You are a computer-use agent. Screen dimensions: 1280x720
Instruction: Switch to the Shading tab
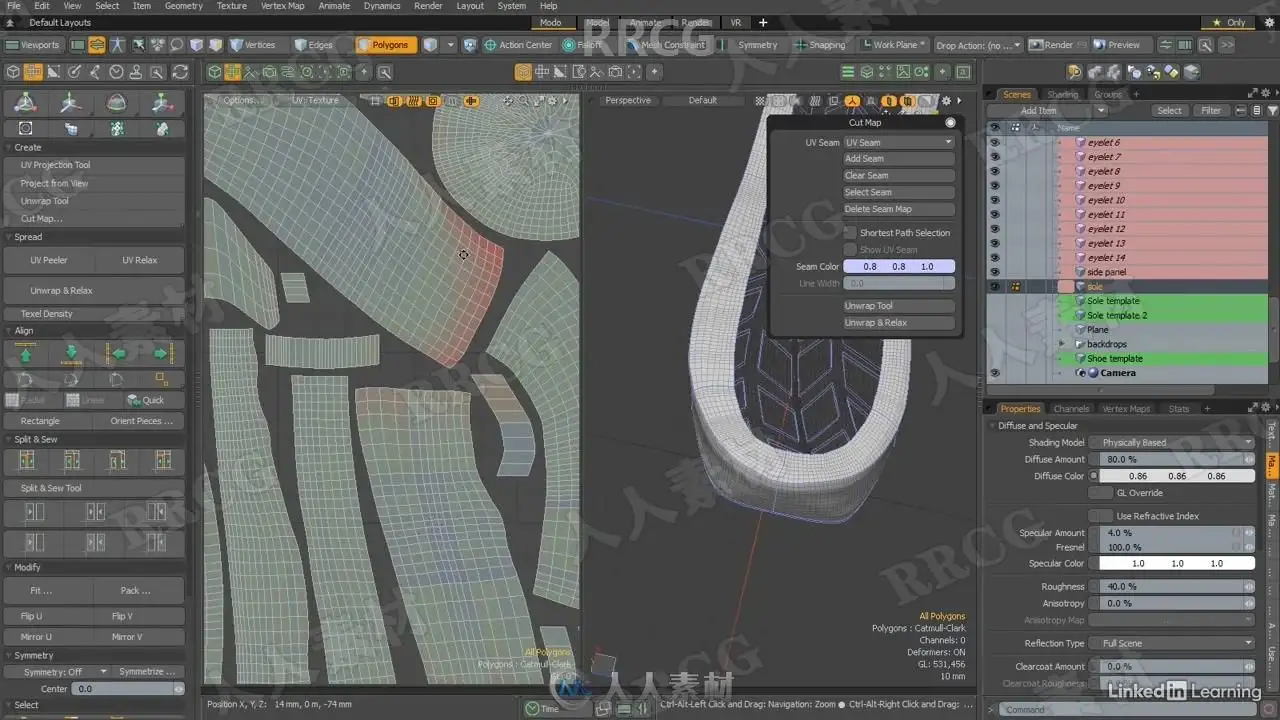coord(1063,95)
